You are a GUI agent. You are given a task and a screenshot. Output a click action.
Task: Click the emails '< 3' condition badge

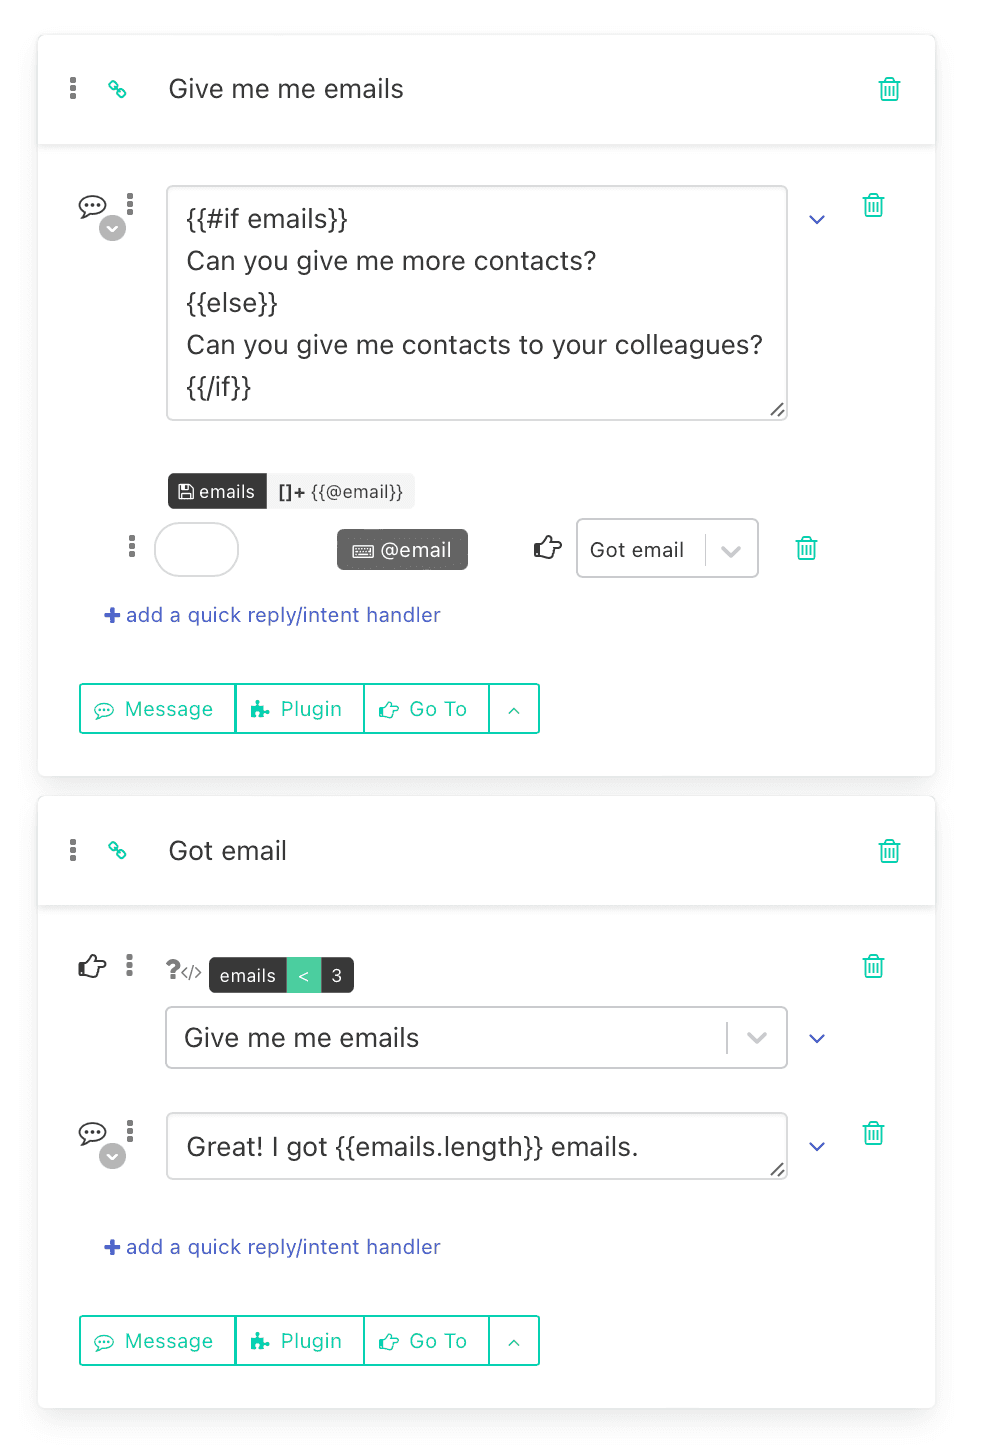281,975
